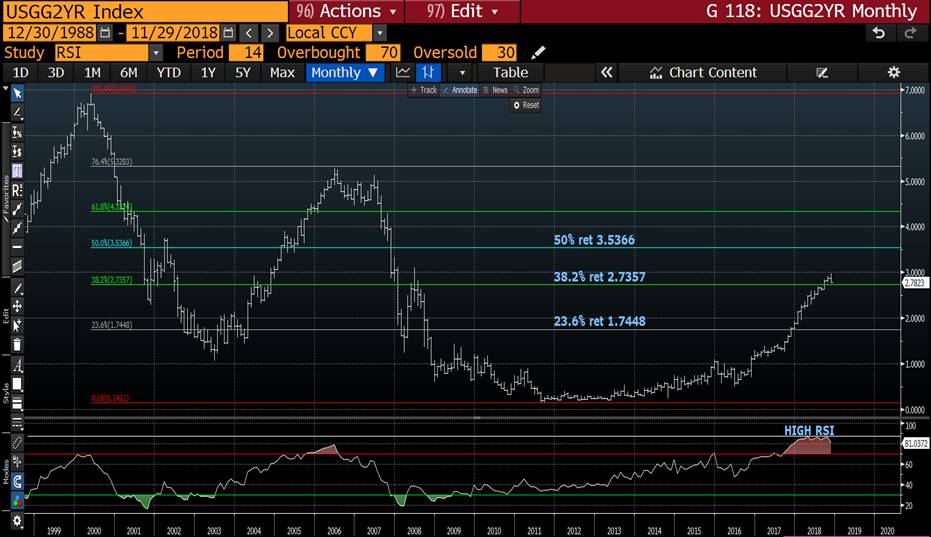Toggle the News overlay
Viewport: 931px width, 537px height.
coord(495,90)
